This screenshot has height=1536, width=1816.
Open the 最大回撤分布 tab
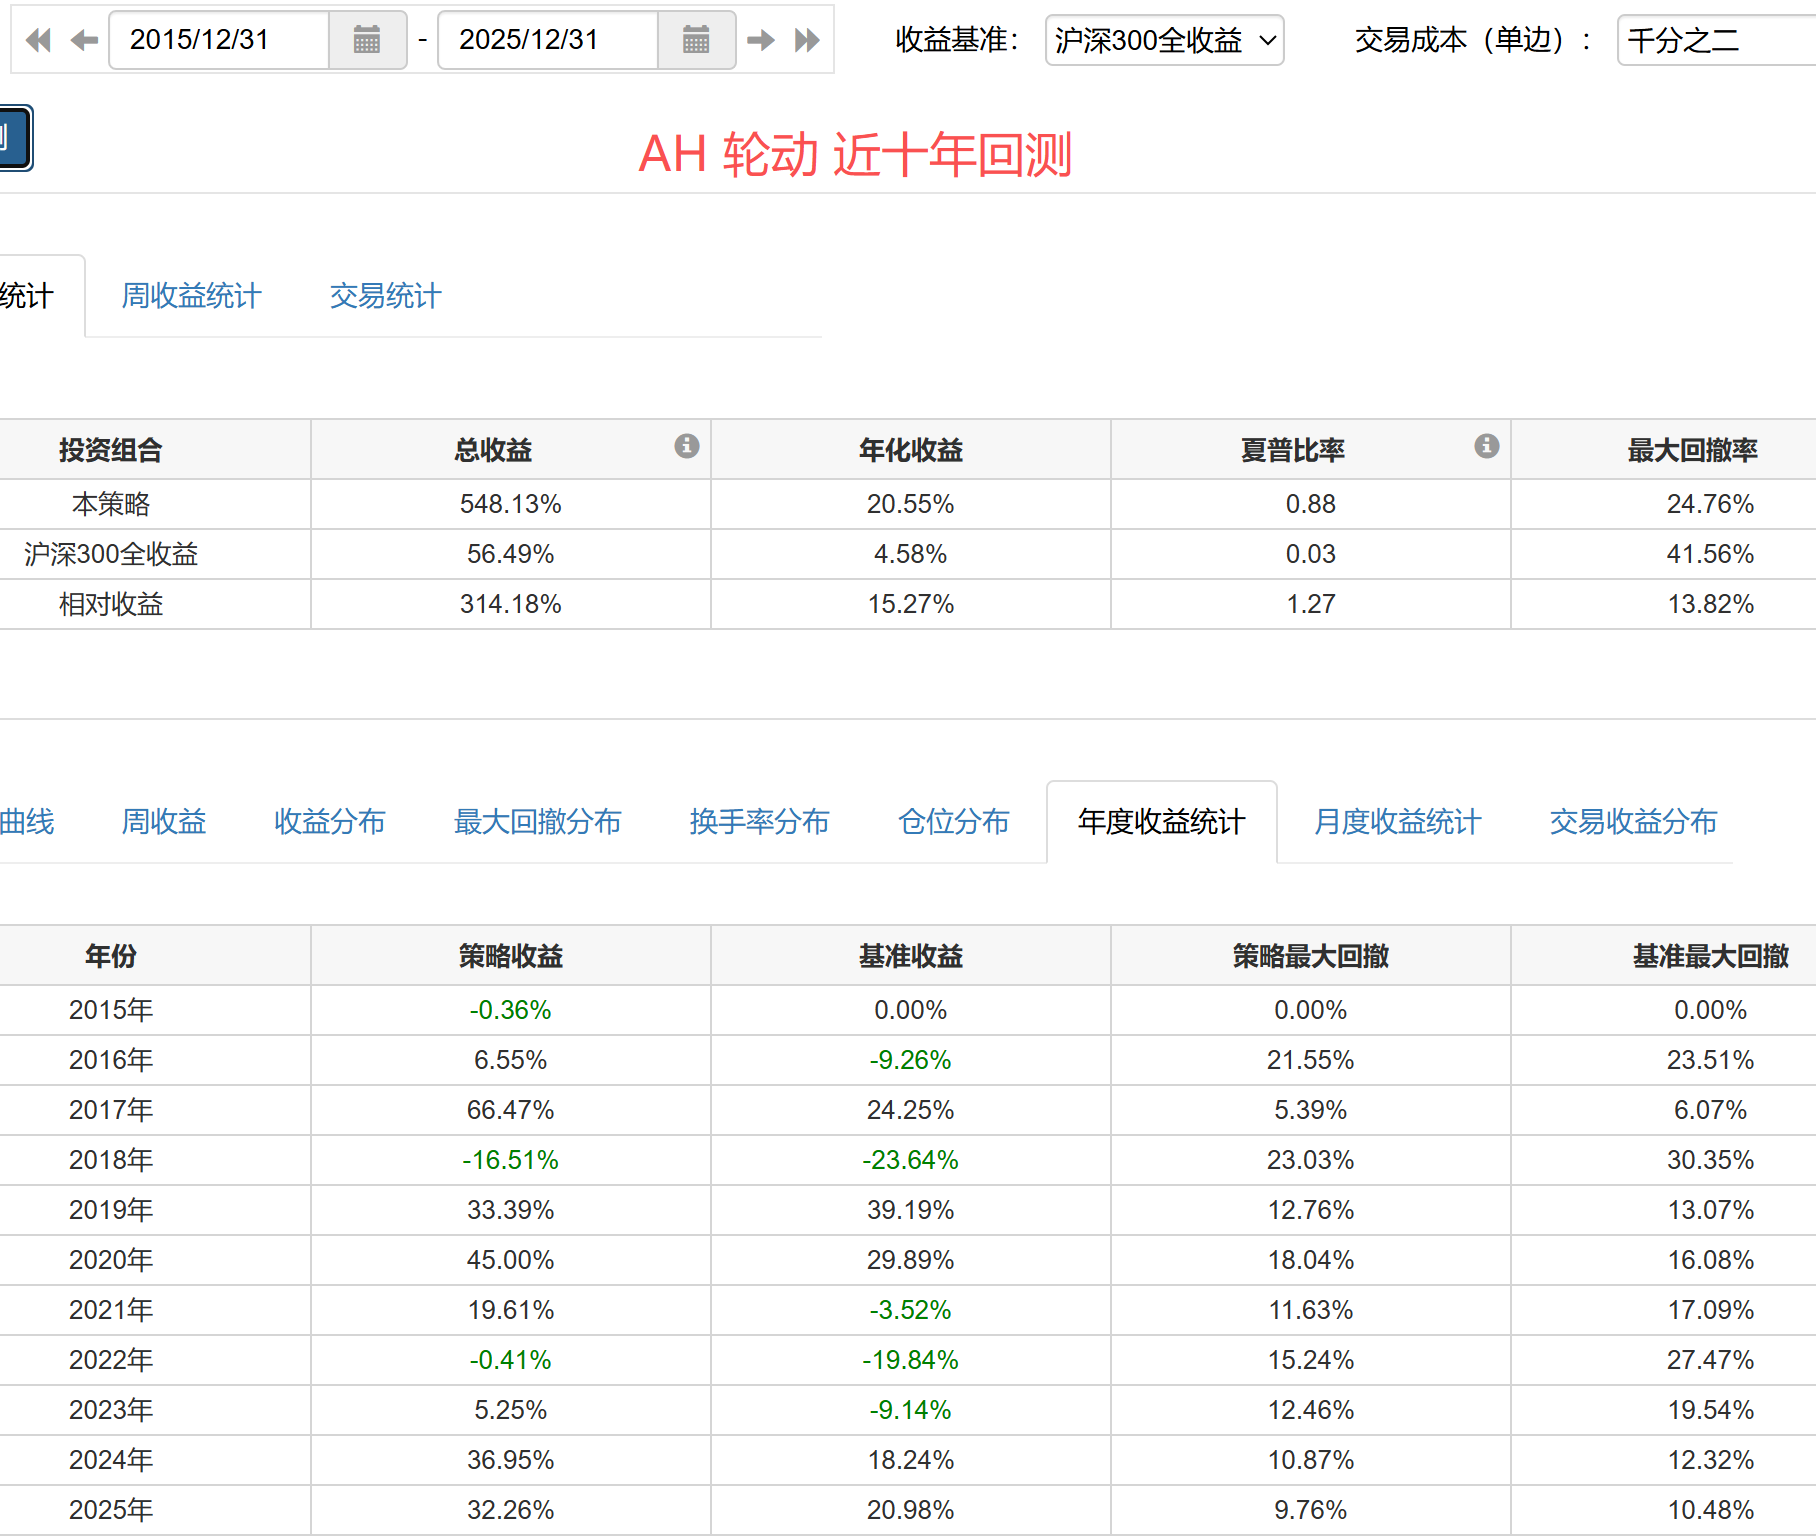point(537,822)
